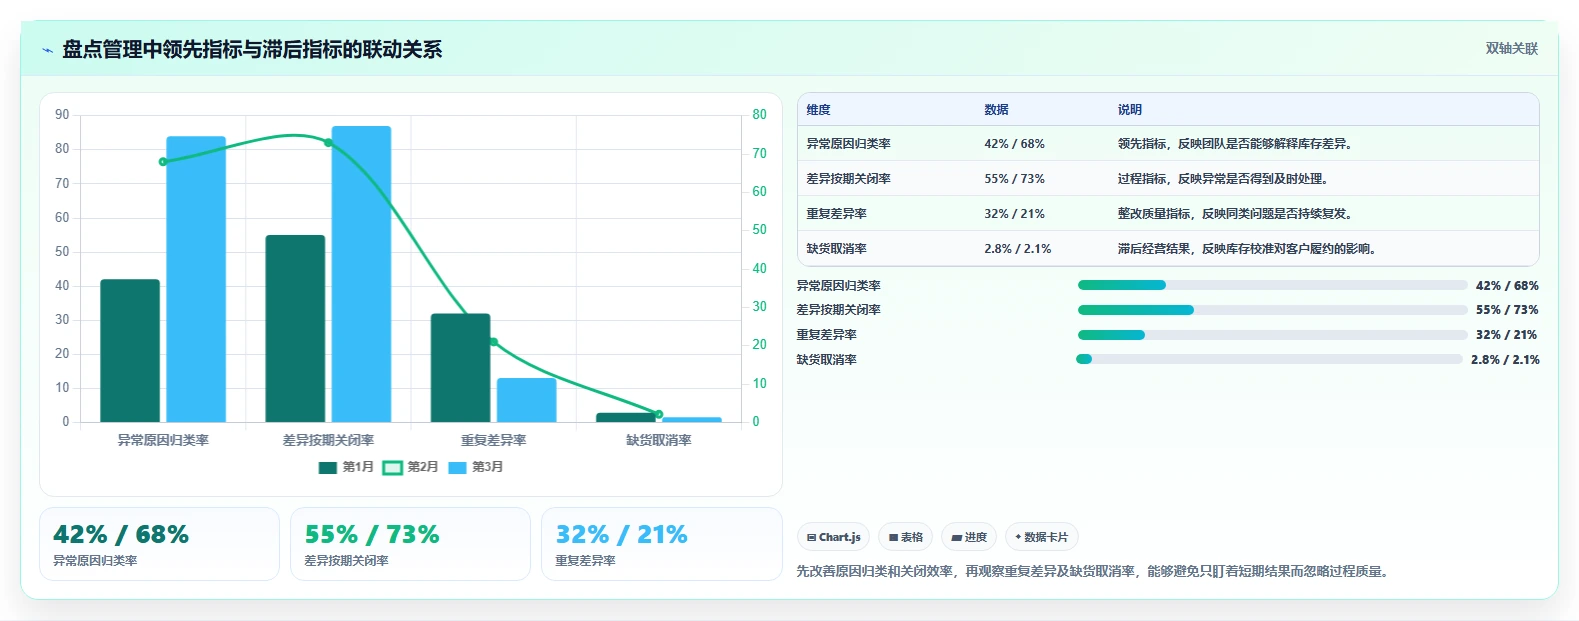Click the dark green 第1月 bar for 异常原因归类率
The image size is (1579, 621).
130,351
